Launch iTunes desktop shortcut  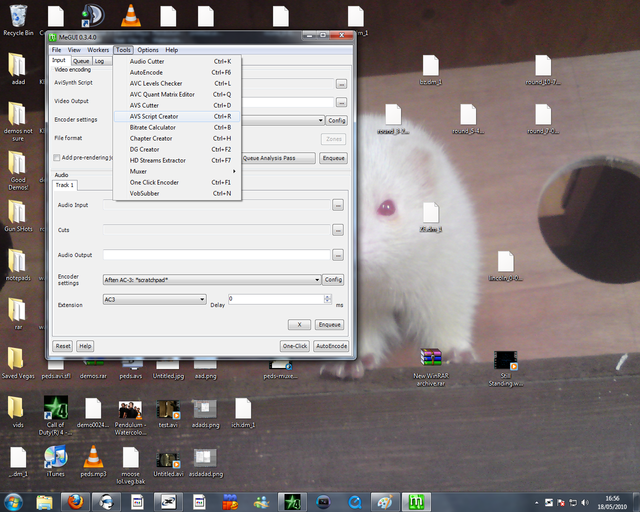(56, 461)
